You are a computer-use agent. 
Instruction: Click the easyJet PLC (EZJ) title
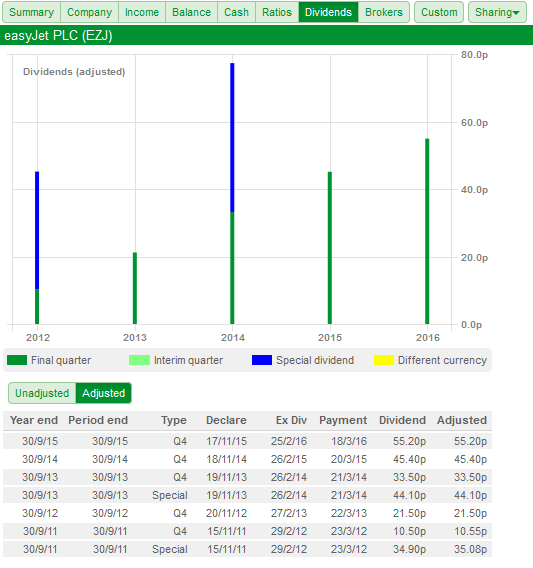[x=58, y=36]
